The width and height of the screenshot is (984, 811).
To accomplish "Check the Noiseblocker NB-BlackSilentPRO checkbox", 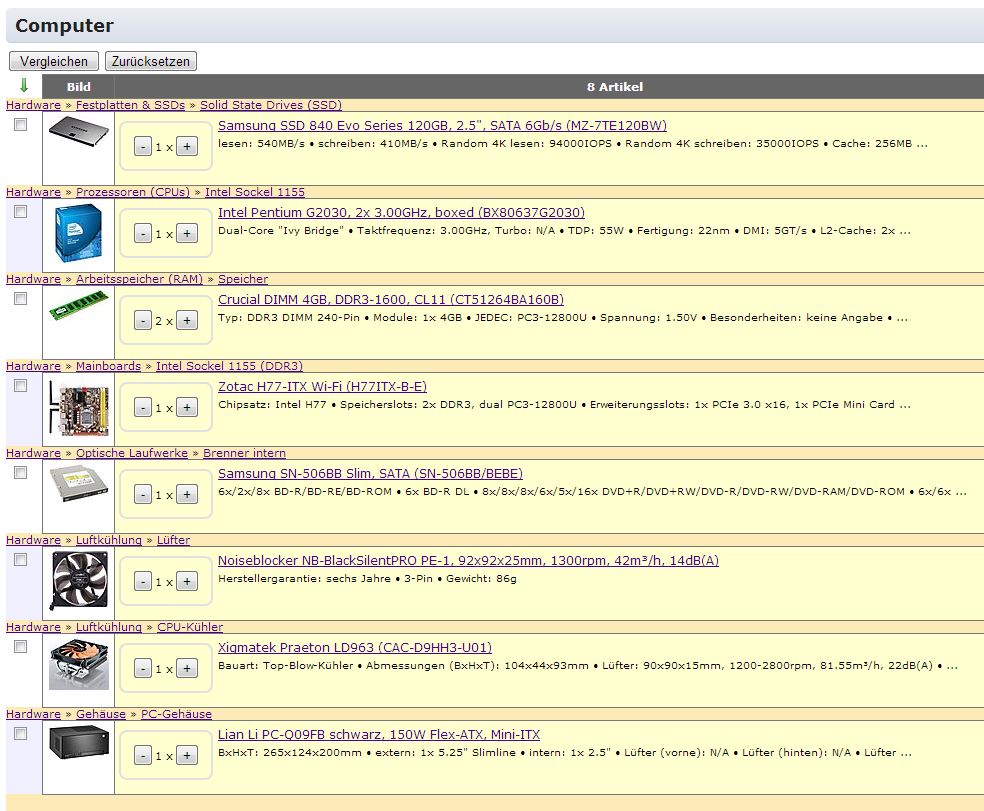I will coord(21,560).
